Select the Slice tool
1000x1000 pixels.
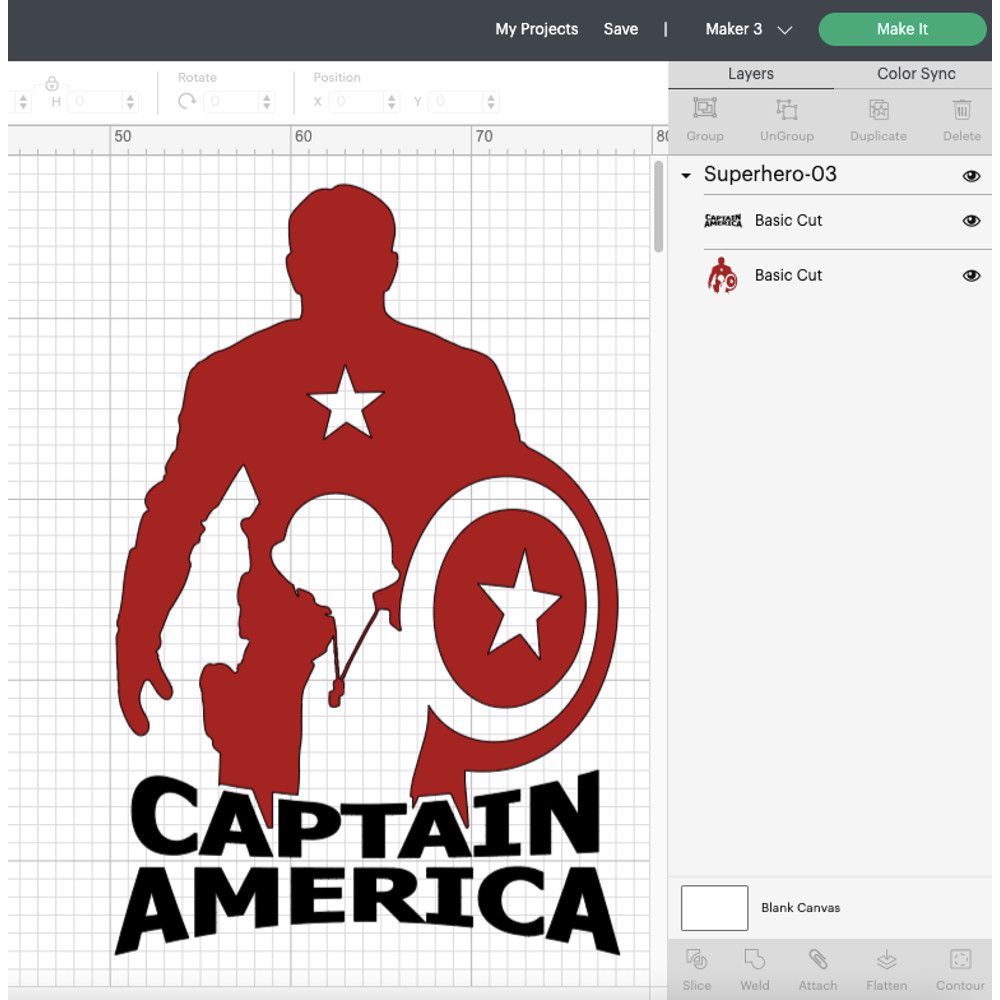(696, 965)
